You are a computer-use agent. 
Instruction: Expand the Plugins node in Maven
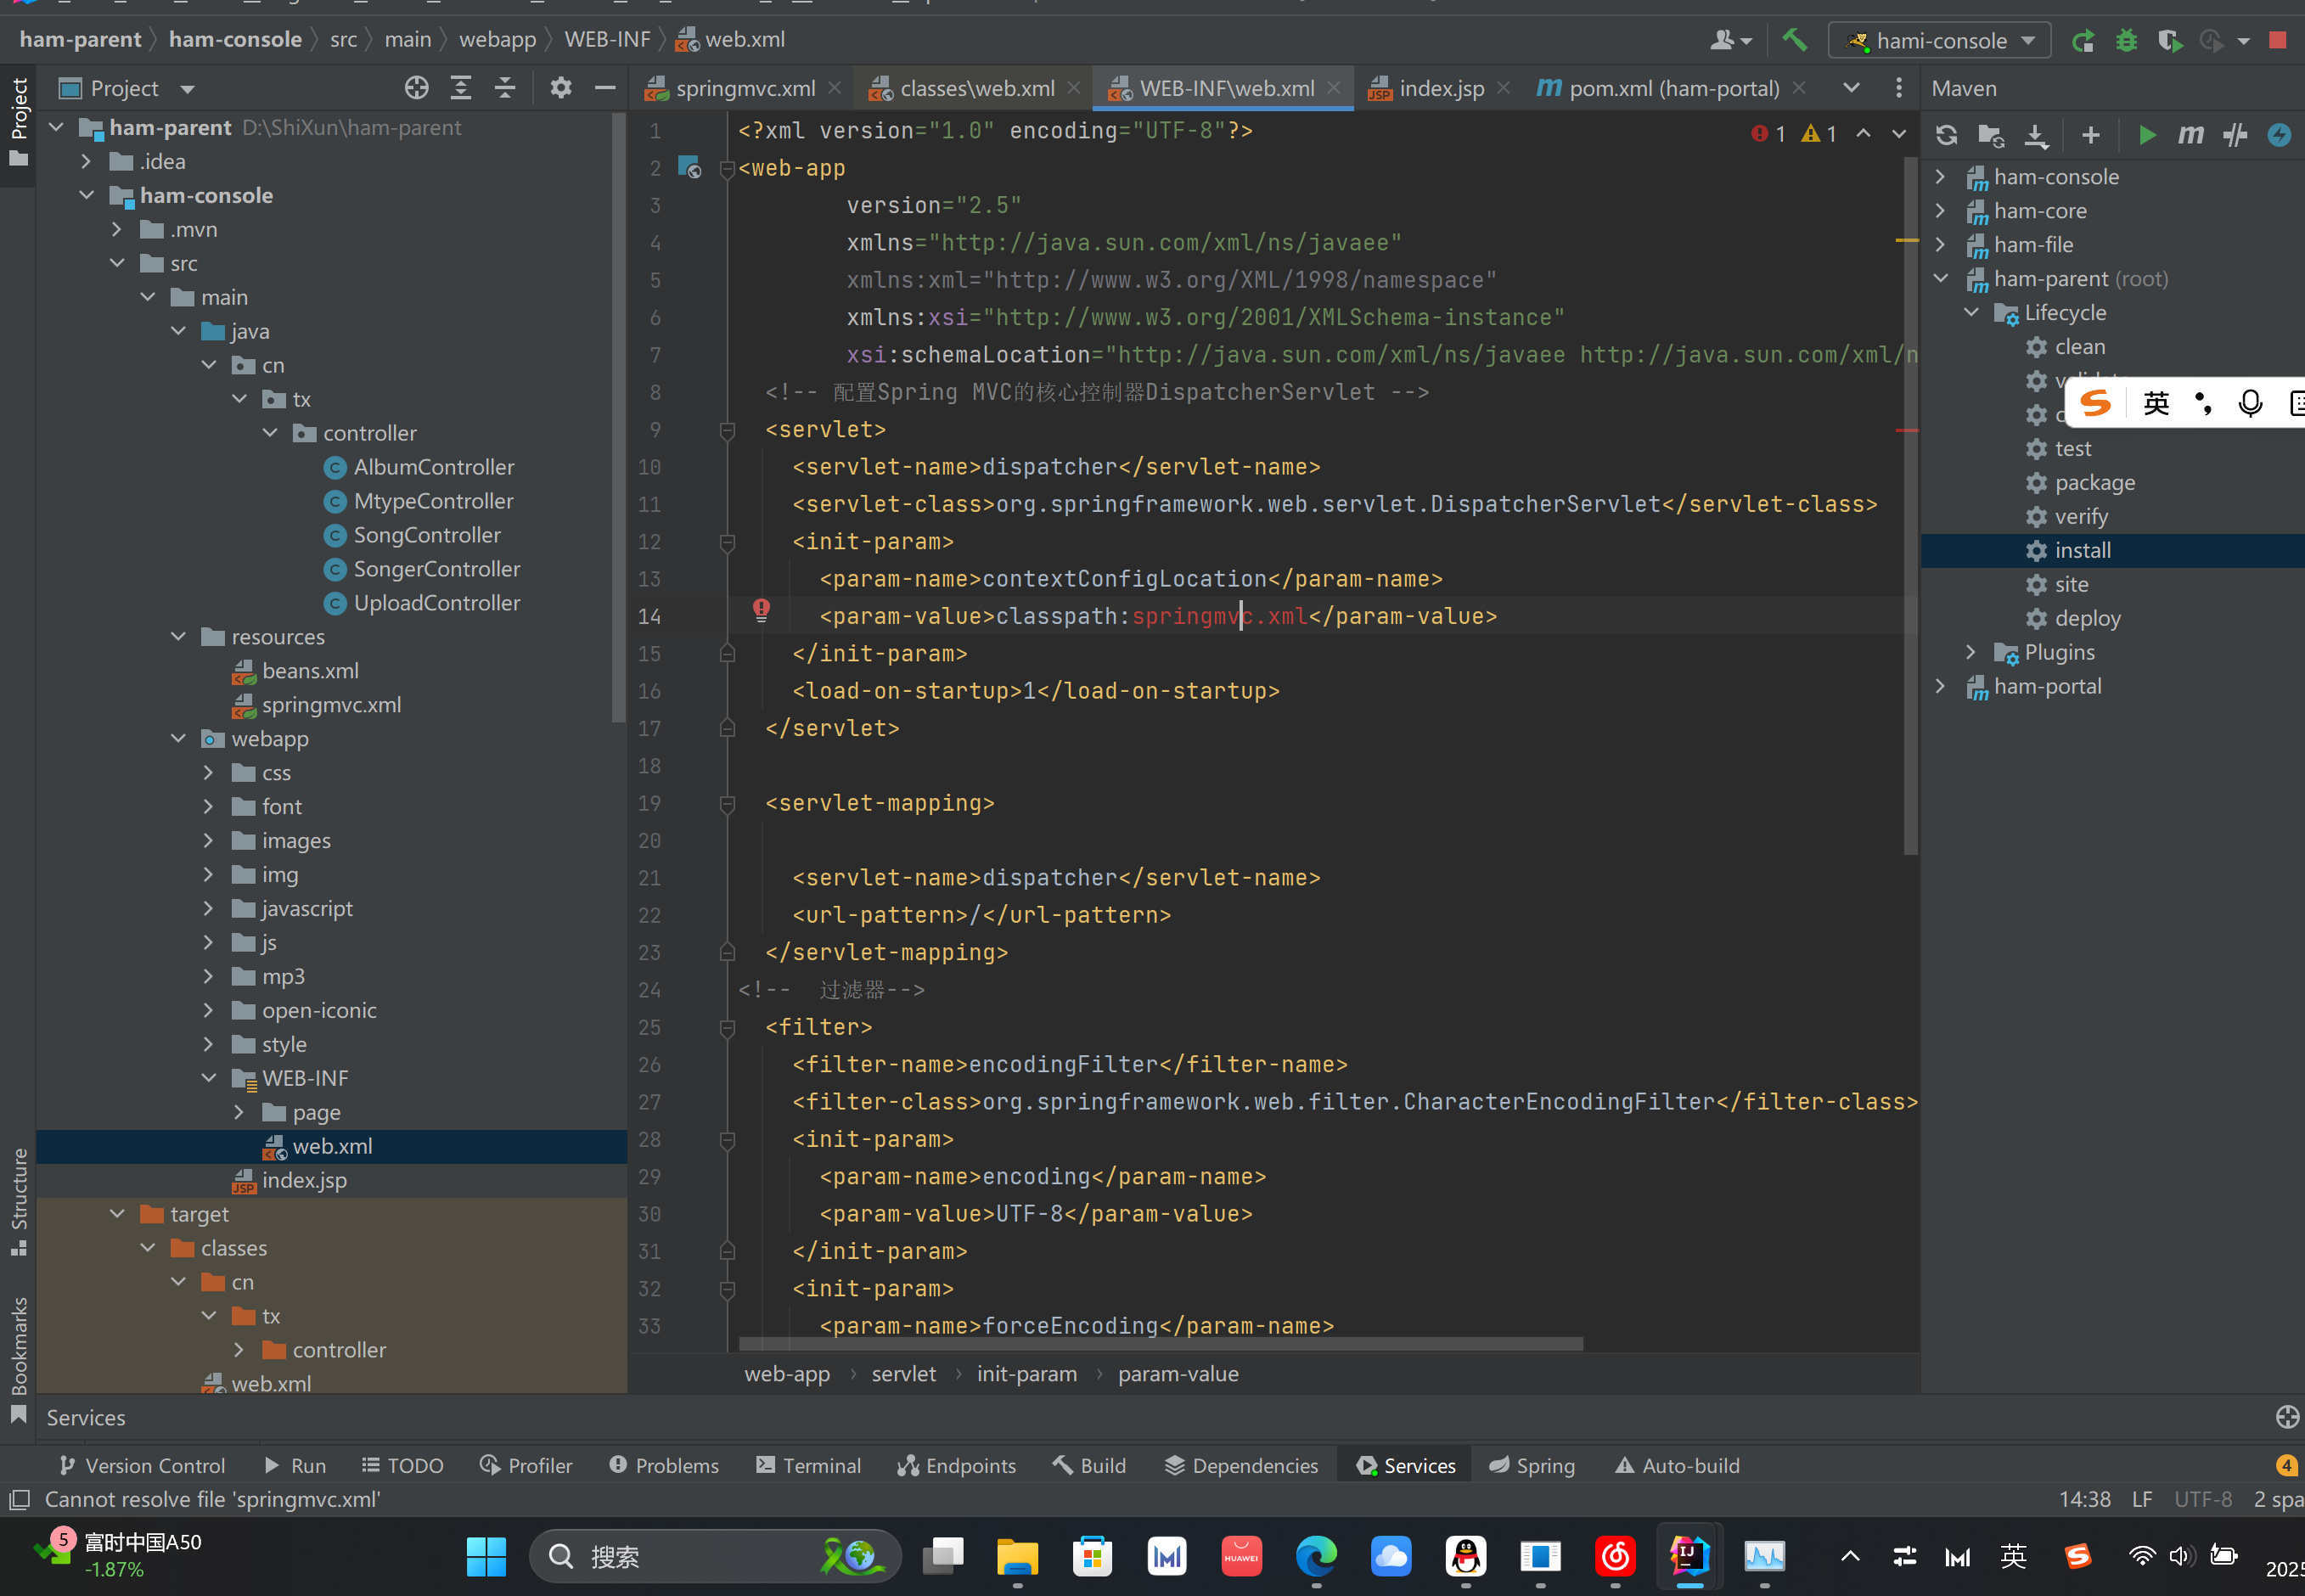[x=1970, y=652]
